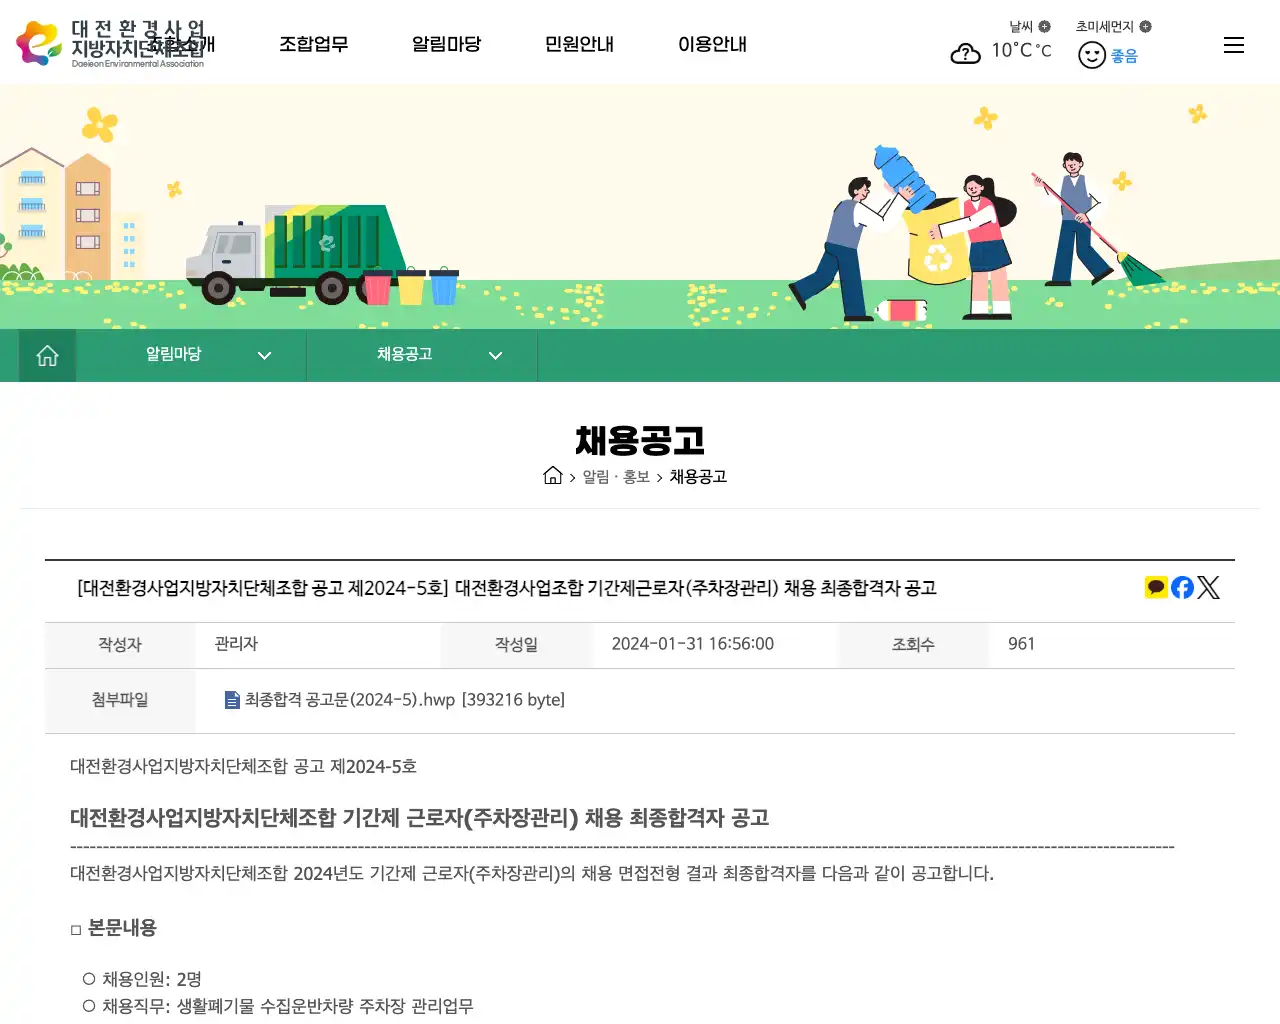This screenshot has width=1280, height=1024.
Task: Open the 이용안내 menu
Action: point(712,44)
